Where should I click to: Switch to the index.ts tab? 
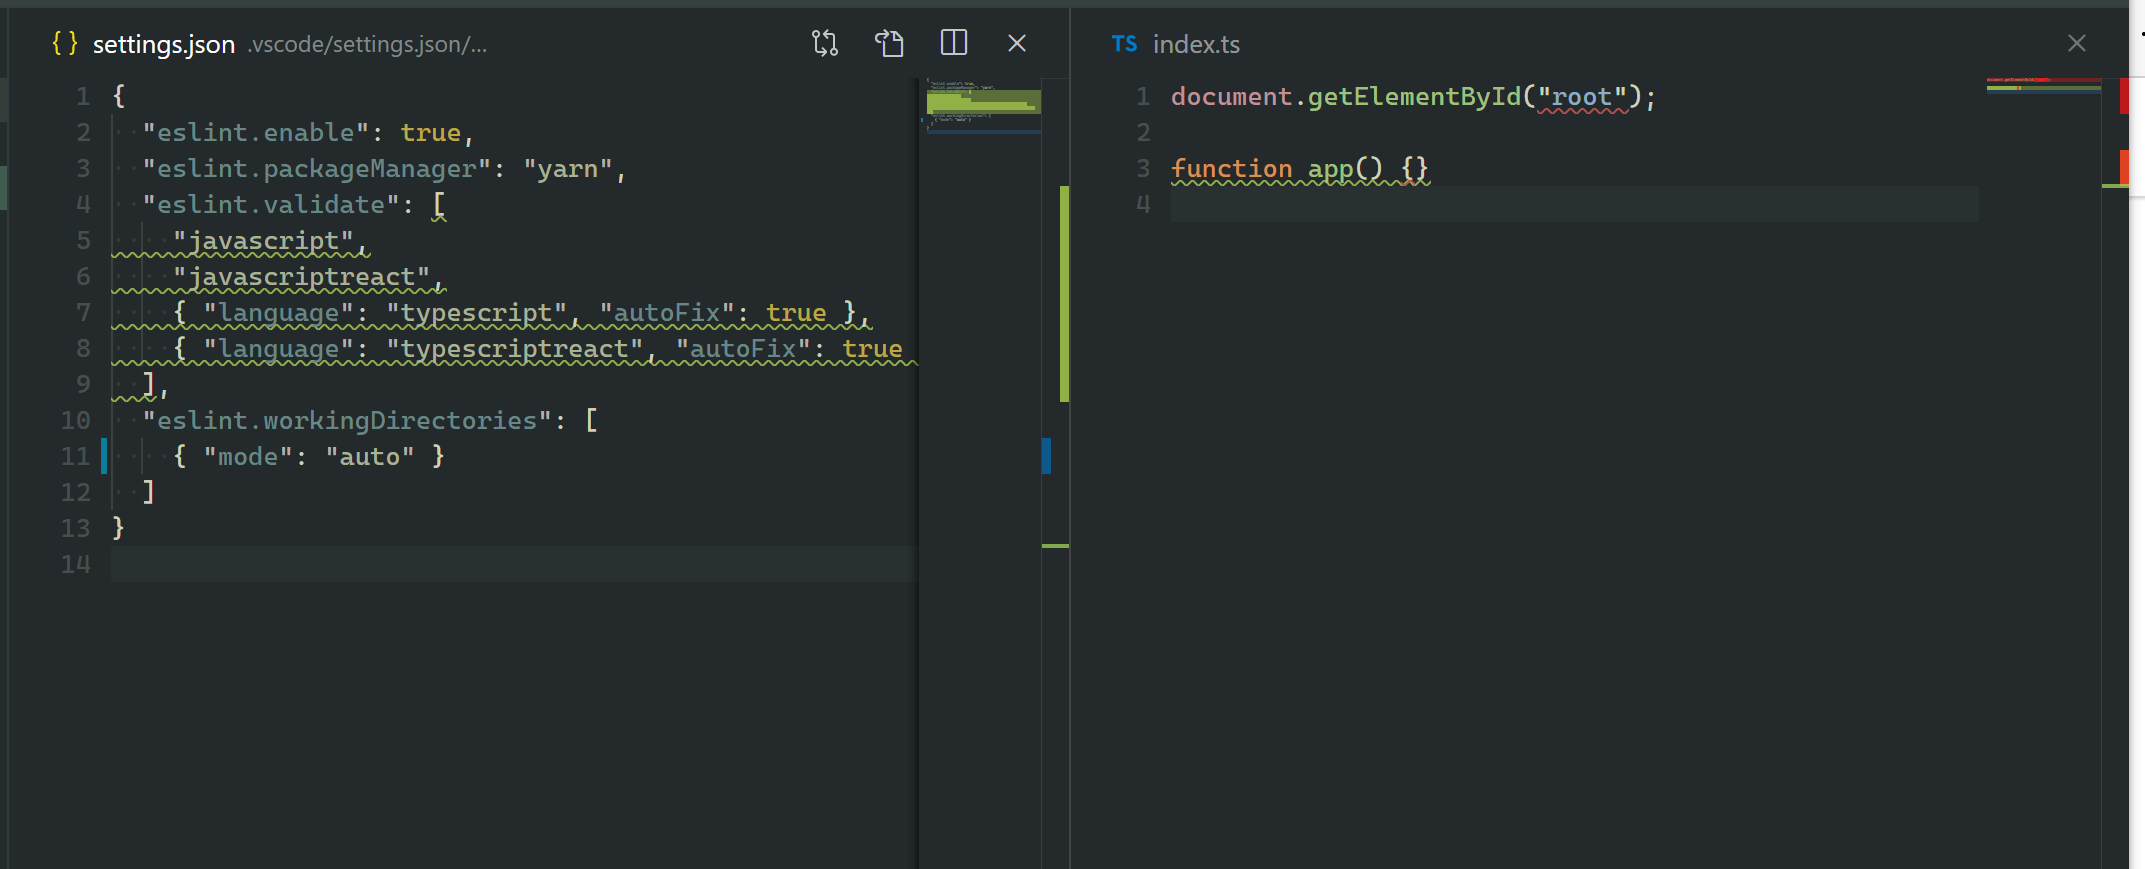click(x=1196, y=44)
